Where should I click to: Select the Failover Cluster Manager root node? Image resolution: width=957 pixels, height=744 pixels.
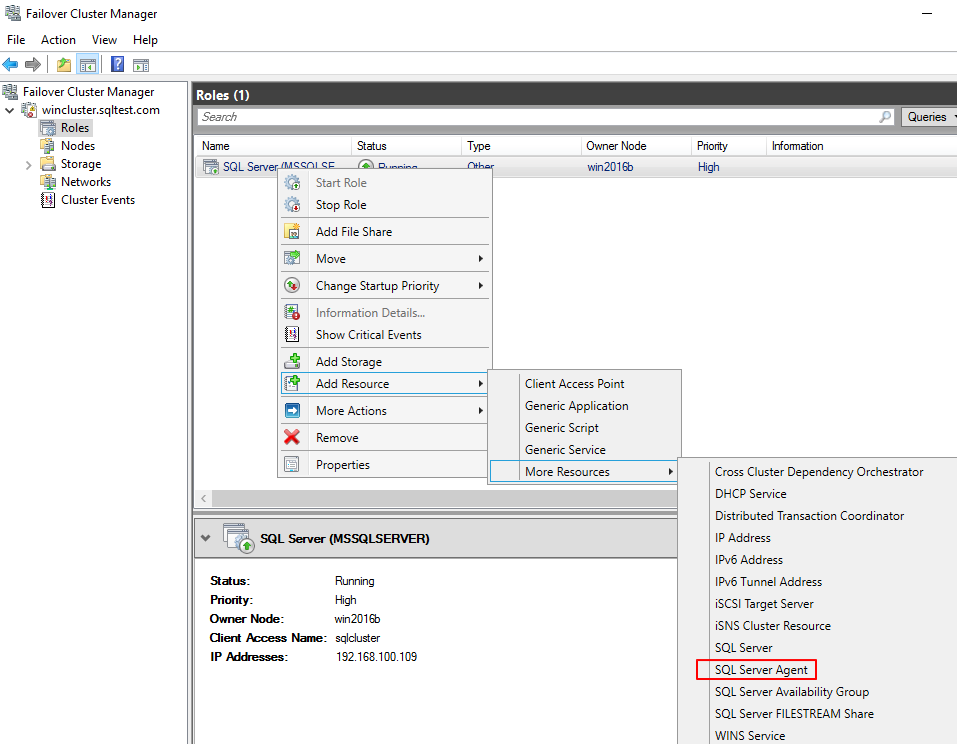click(x=88, y=92)
